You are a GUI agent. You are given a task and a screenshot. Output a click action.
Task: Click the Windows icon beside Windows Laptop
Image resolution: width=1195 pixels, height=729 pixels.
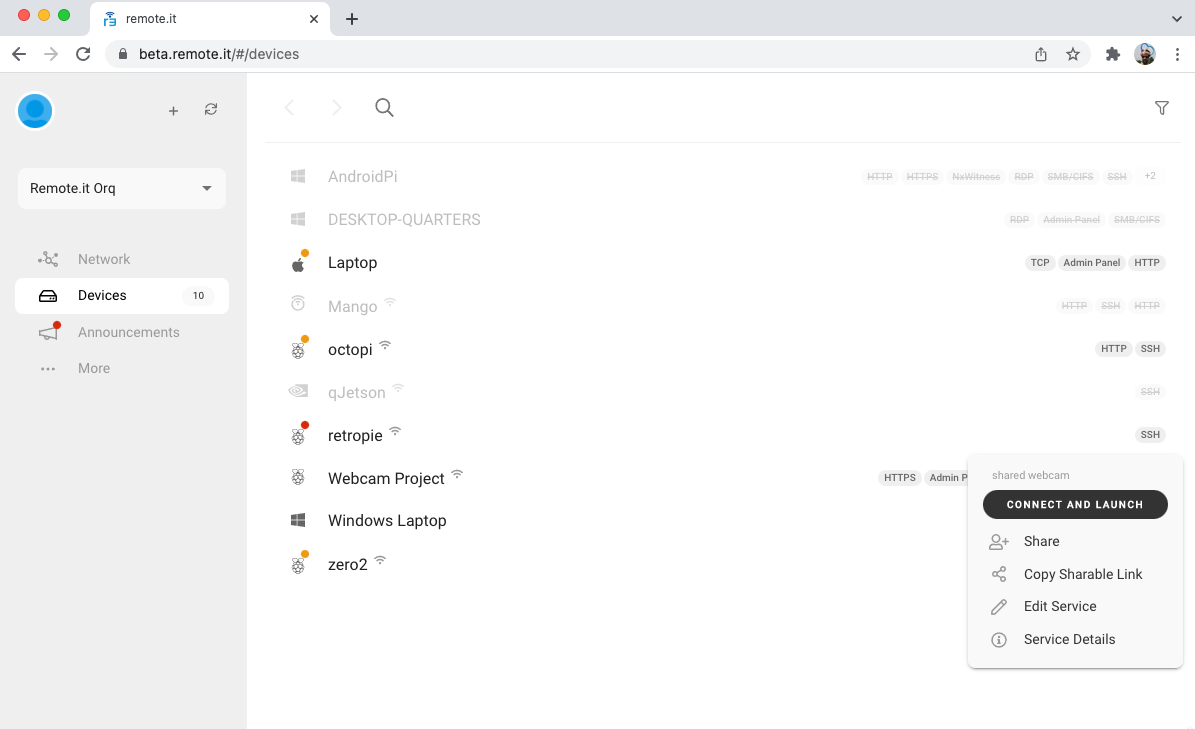coord(298,520)
